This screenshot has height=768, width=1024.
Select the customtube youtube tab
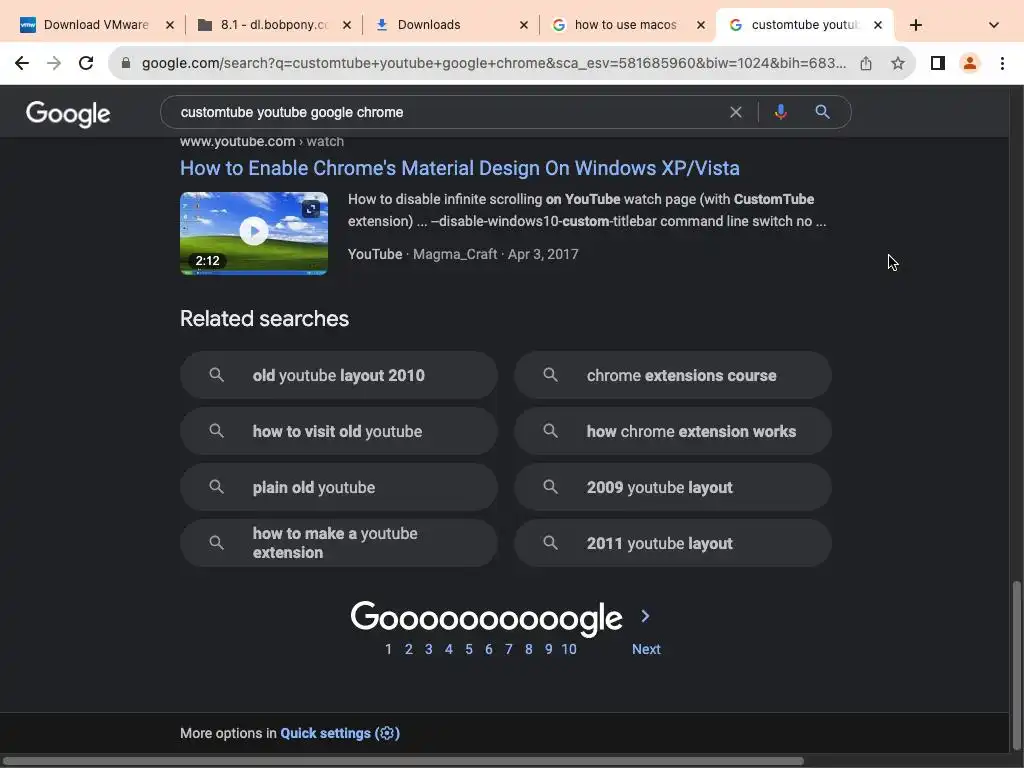coord(803,25)
